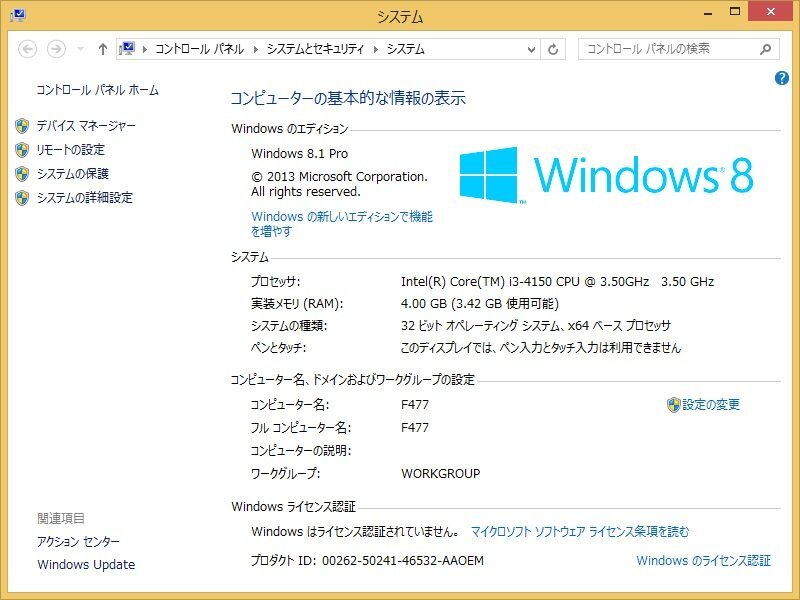Screen dimensions: 800x600
Task: Select the システムとセキュリティ breadcrumb
Action: point(315,49)
